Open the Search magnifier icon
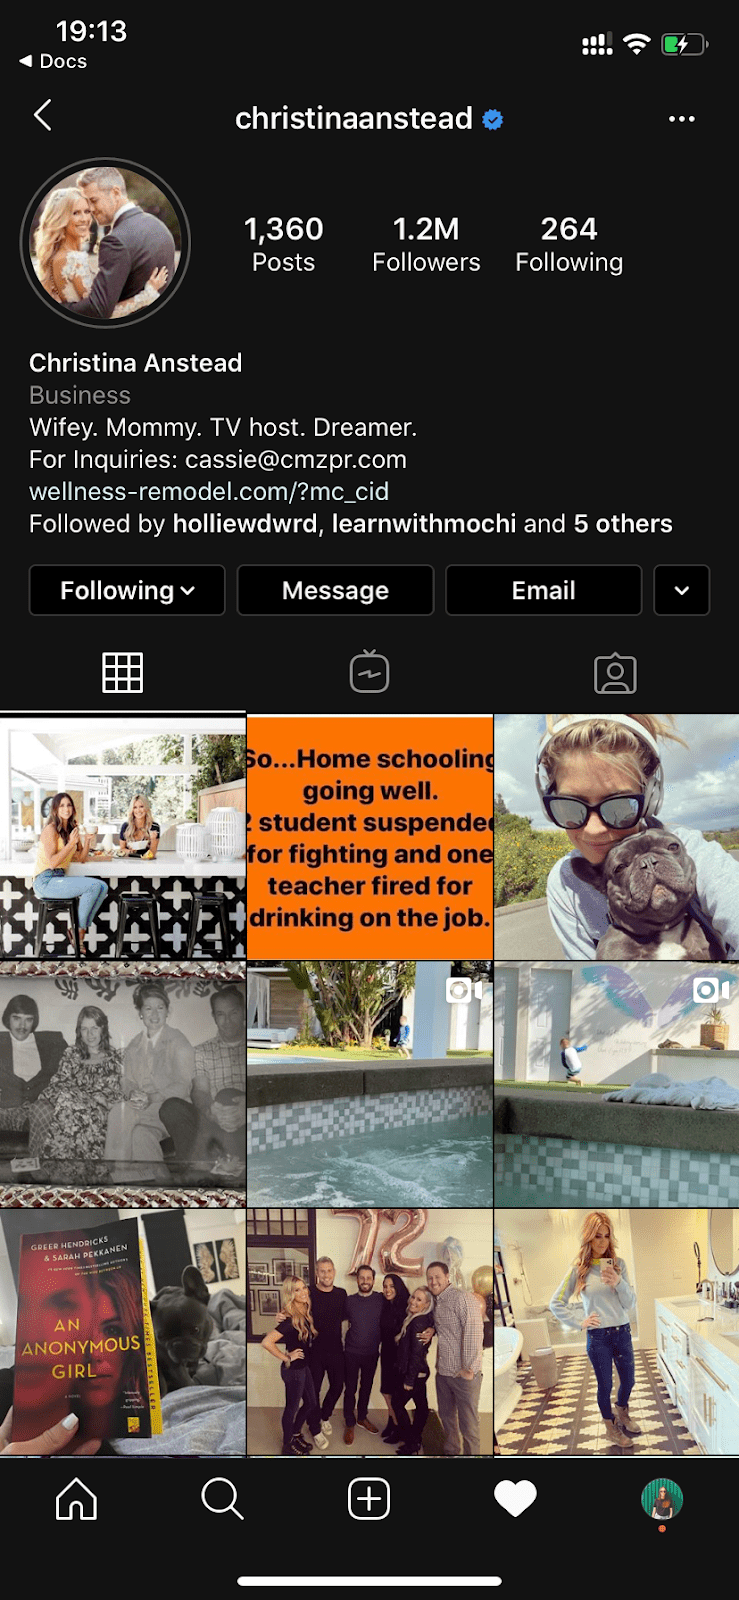Screen dimensions: 739x1600 (x=222, y=1499)
